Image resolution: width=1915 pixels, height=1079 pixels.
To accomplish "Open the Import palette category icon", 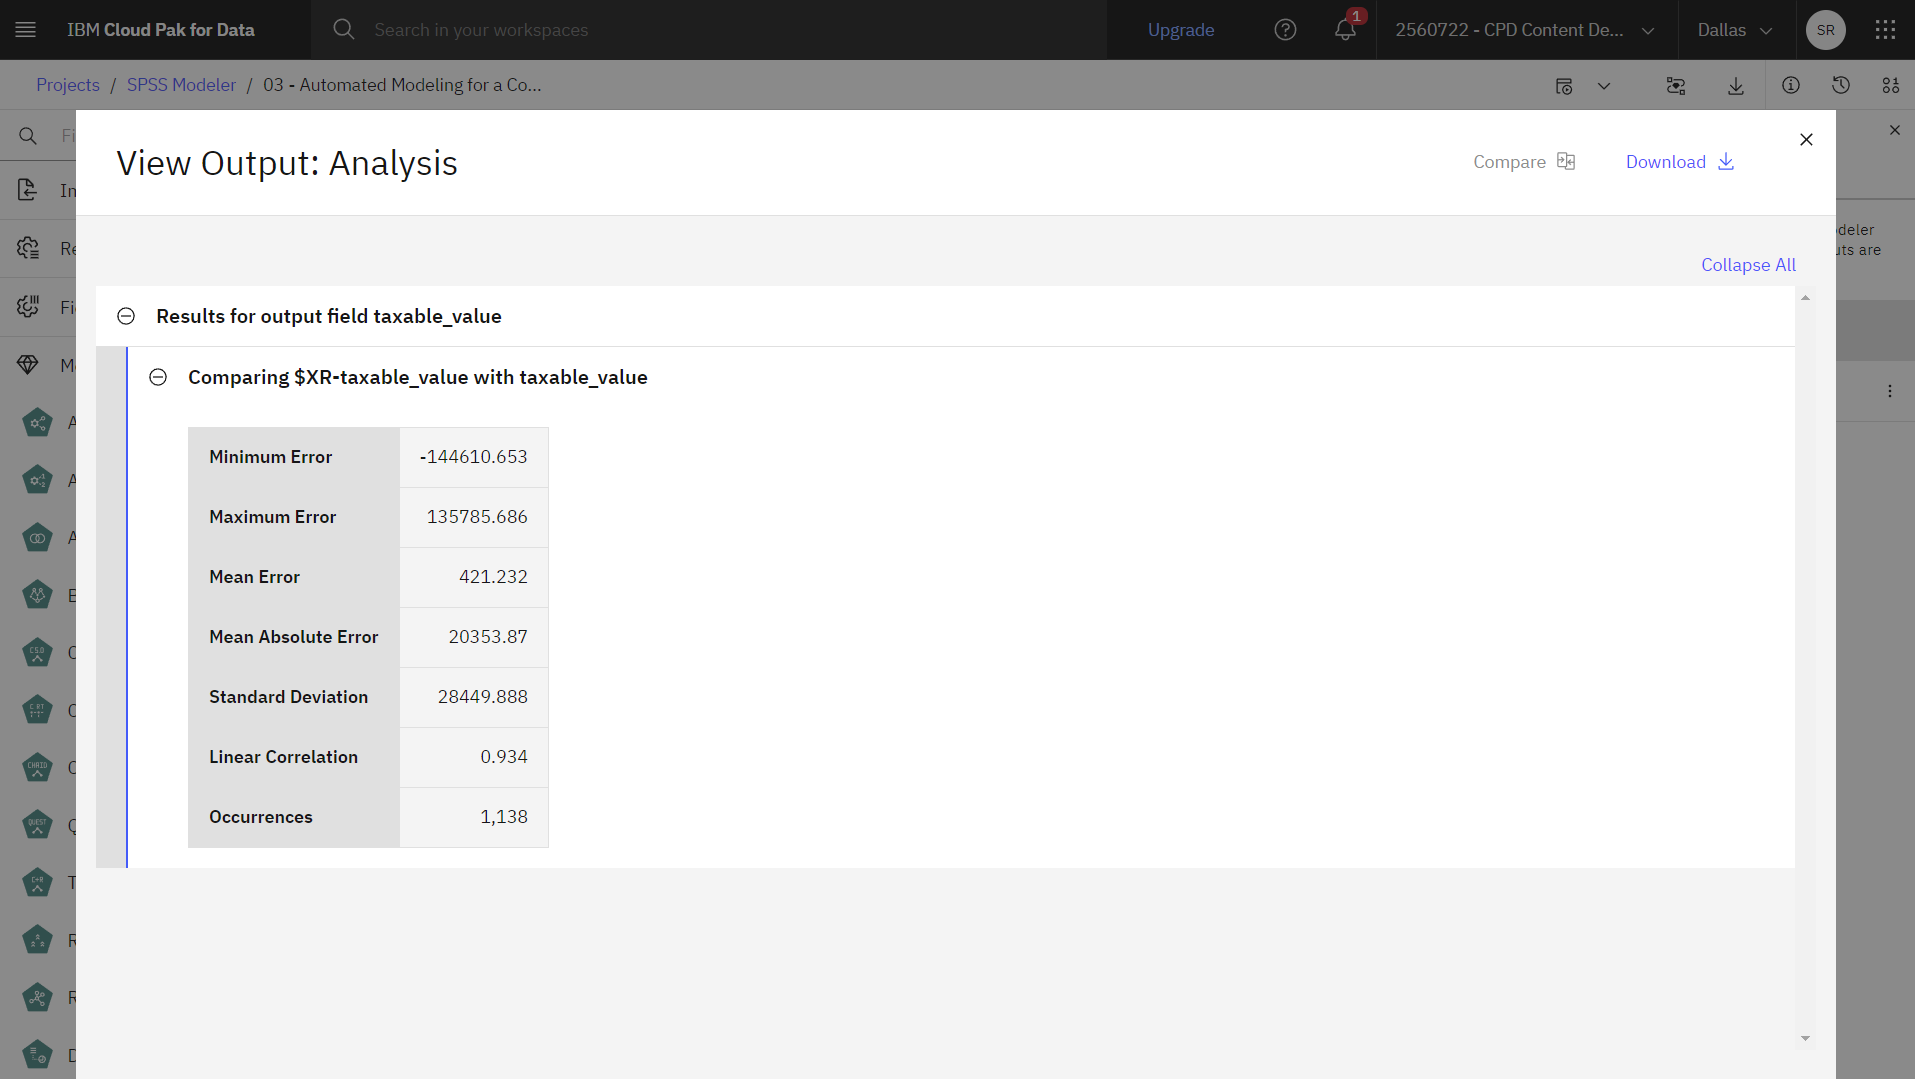I will (x=28, y=190).
